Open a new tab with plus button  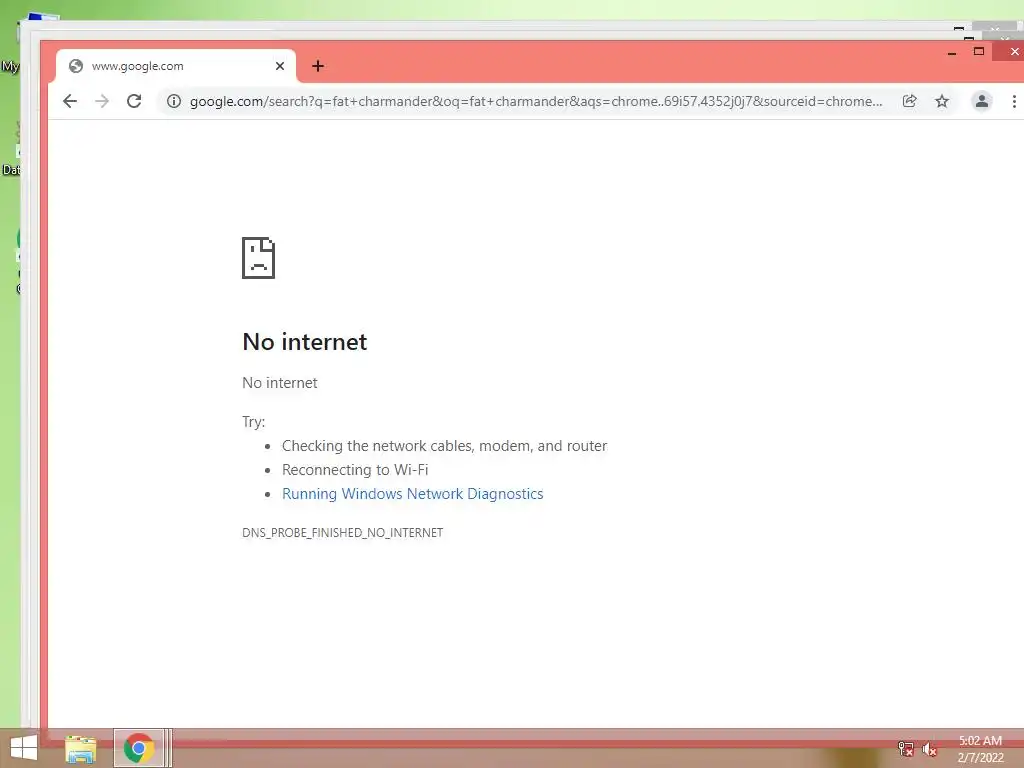[x=318, y=66]
